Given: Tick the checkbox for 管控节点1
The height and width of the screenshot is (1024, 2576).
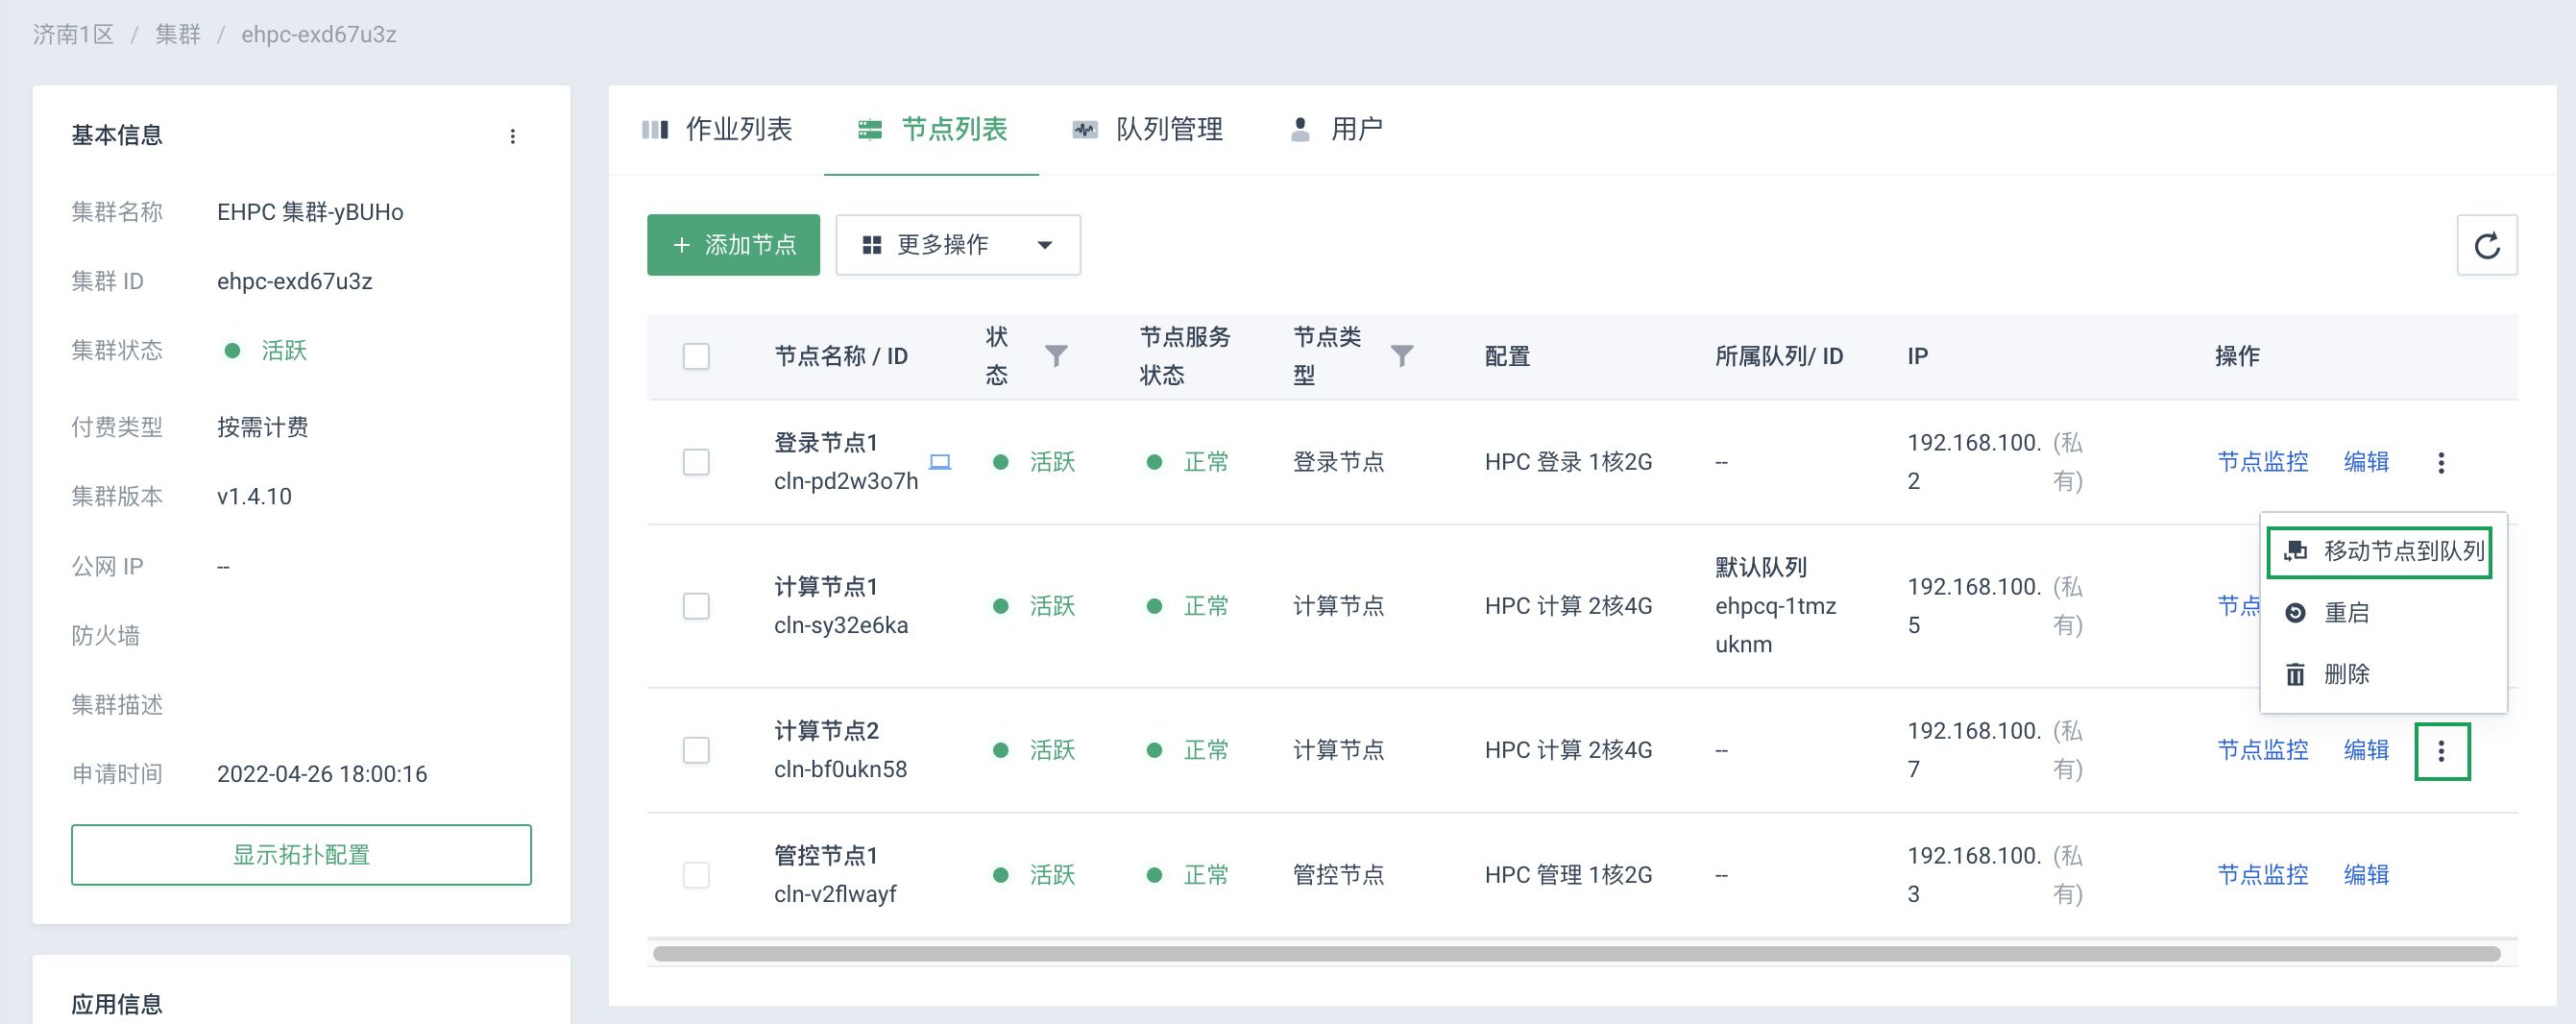Looking at the screenshot, I should point(696,875).
